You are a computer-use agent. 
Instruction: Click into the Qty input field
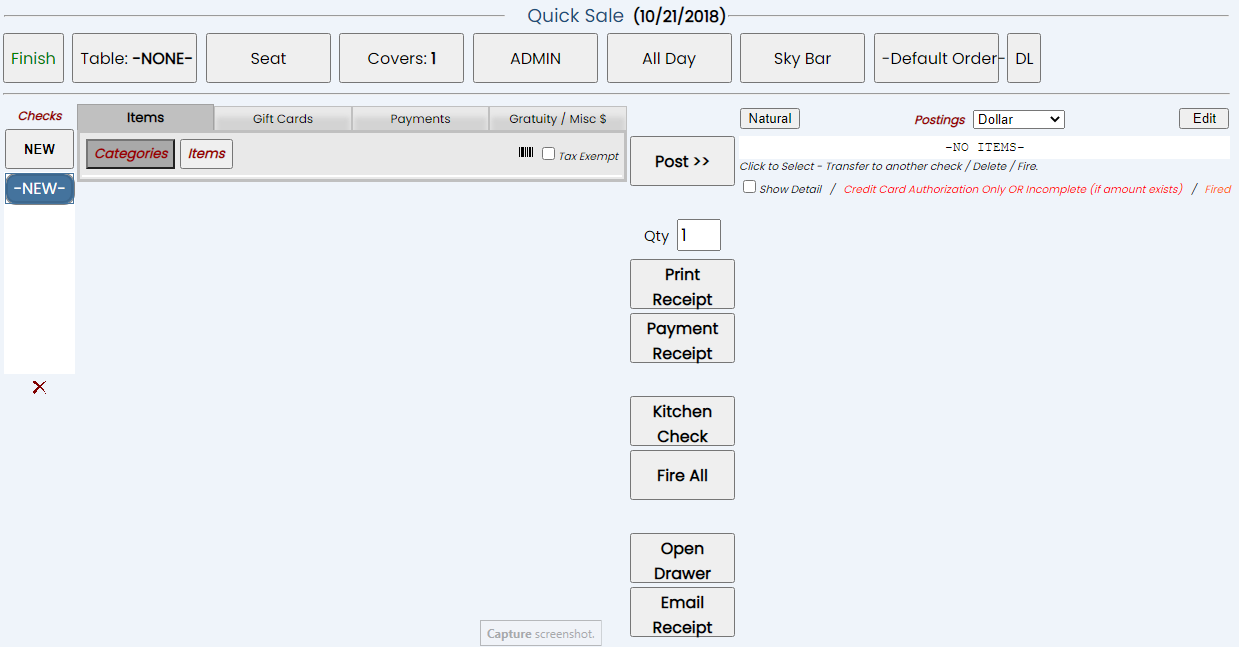point(698,235)
